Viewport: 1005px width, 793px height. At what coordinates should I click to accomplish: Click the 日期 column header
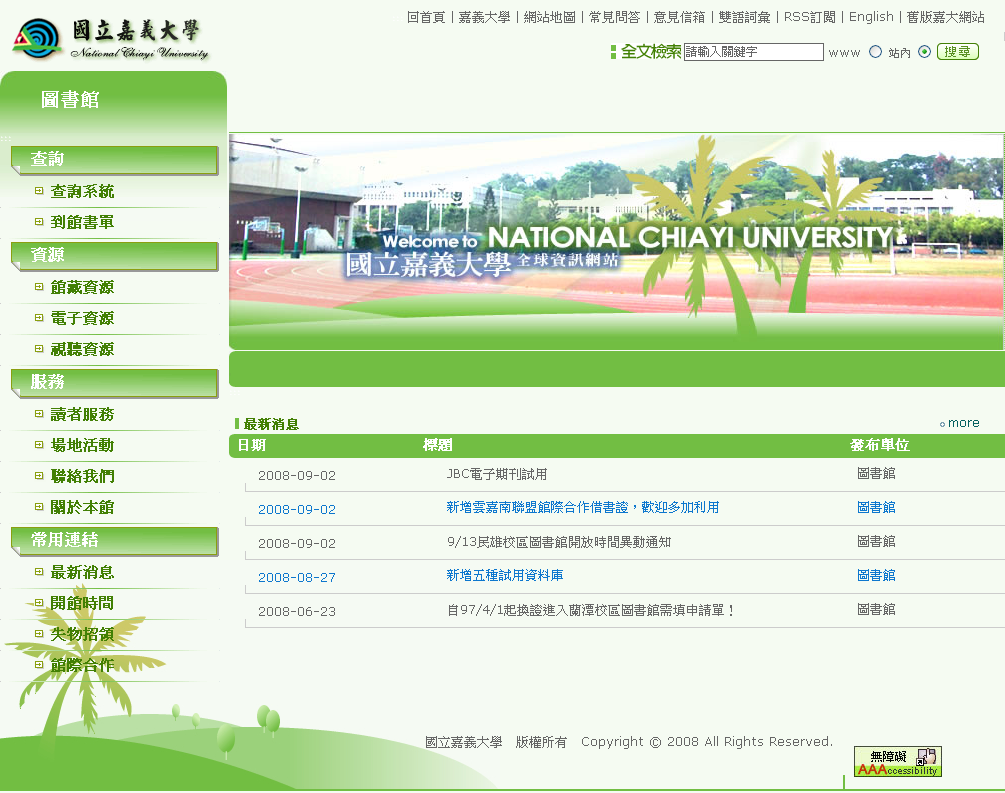[x=251, y=445]
